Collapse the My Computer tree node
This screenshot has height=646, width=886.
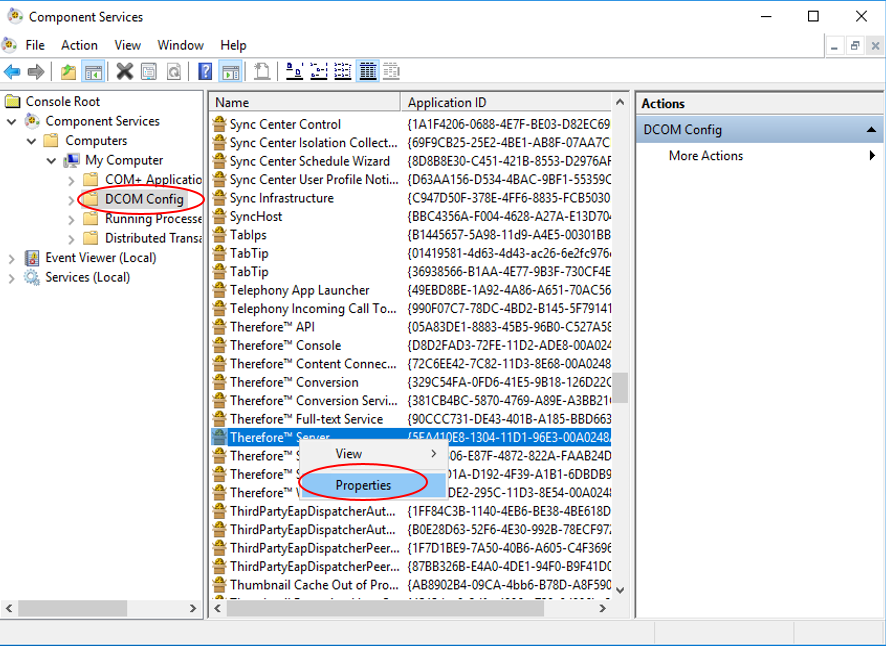51,160
